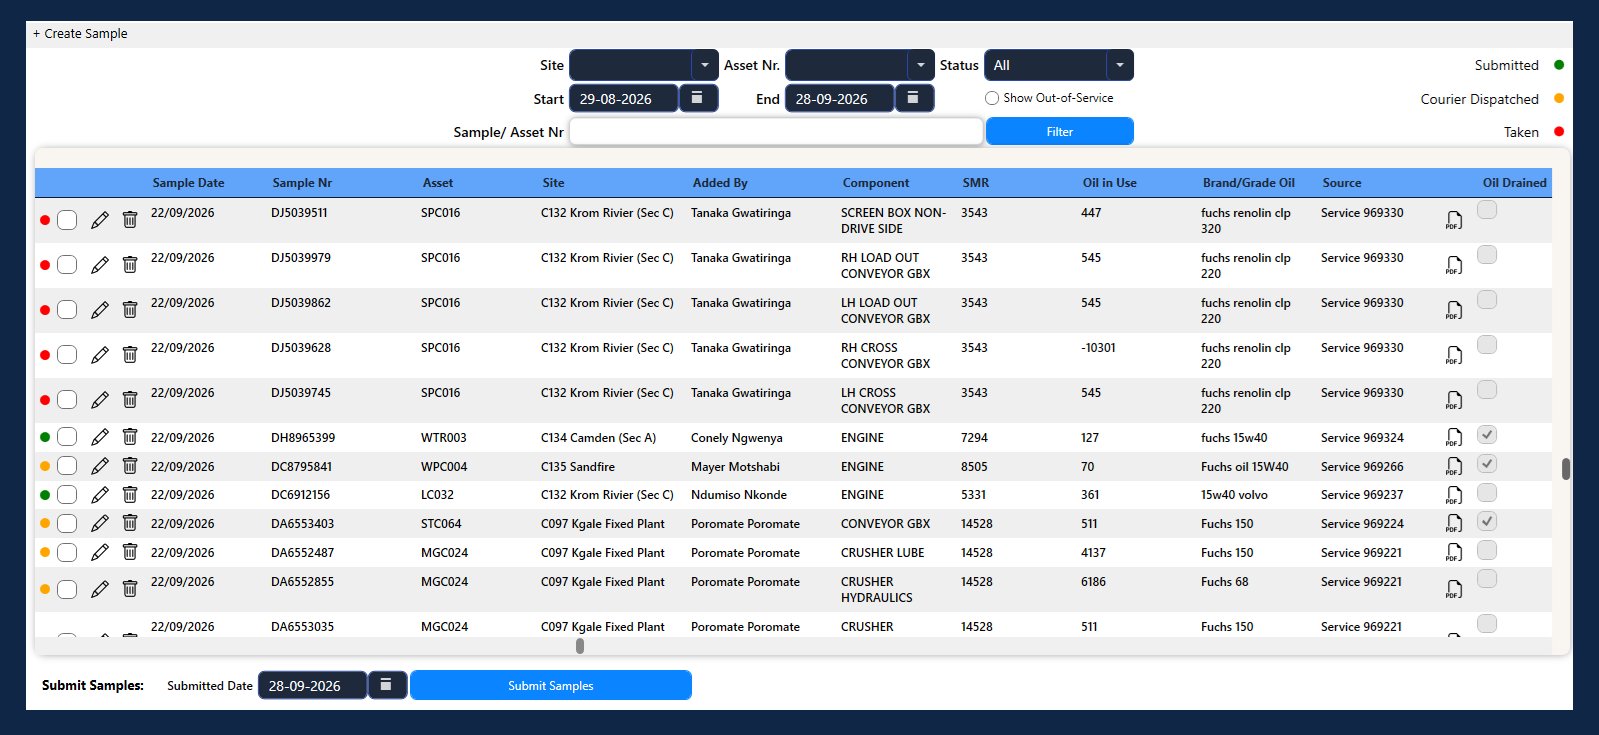Click calendar icon beside Submitted Date
Viewport: 1599px width, 735px height.
[x=387, y=685]
